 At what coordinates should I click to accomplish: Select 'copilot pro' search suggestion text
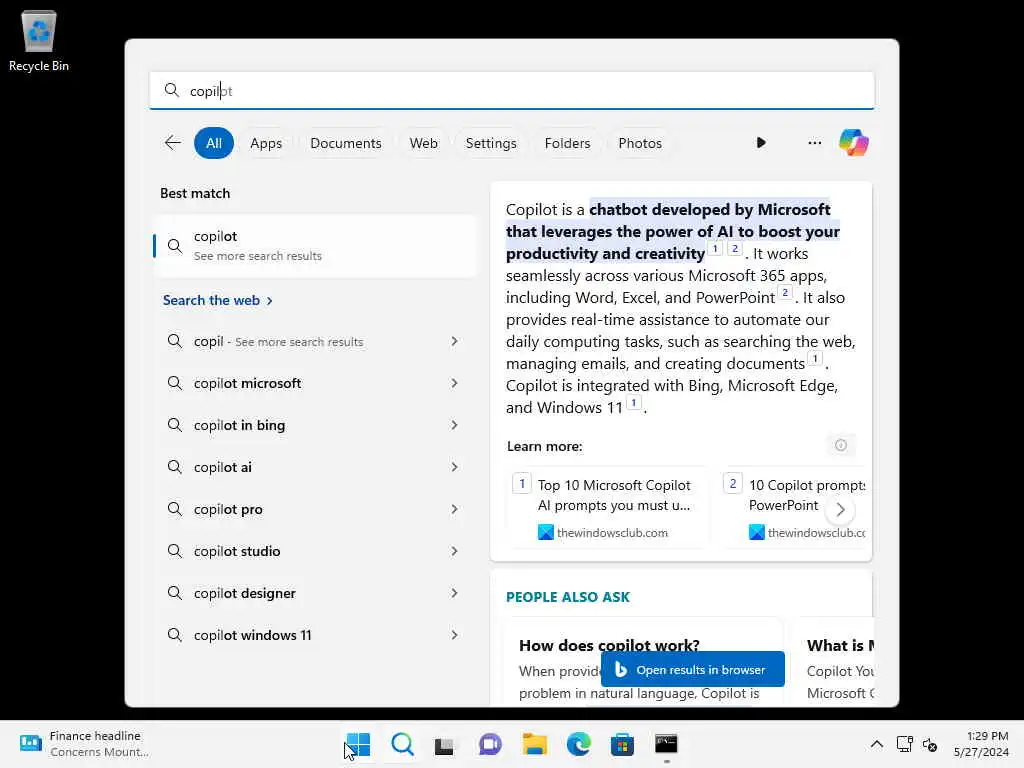[x=228, y=509]
